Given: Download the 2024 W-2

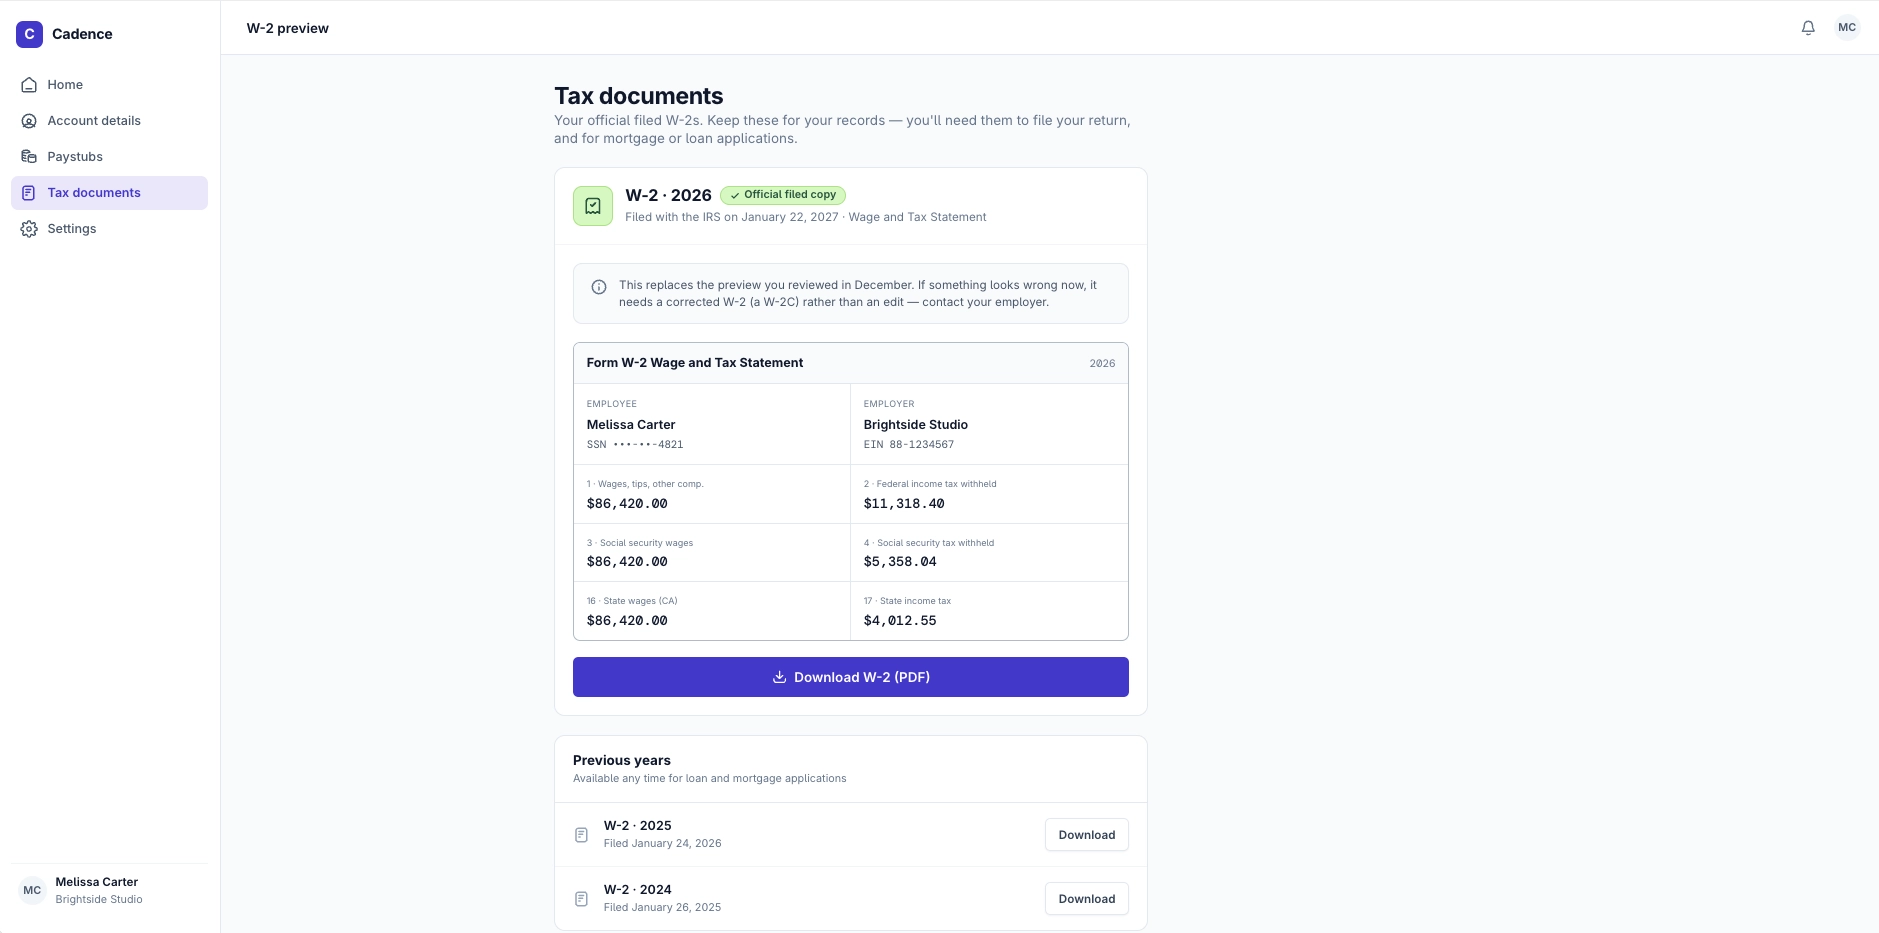Looking at the screenshot, I should click(x=1087, y=899).
